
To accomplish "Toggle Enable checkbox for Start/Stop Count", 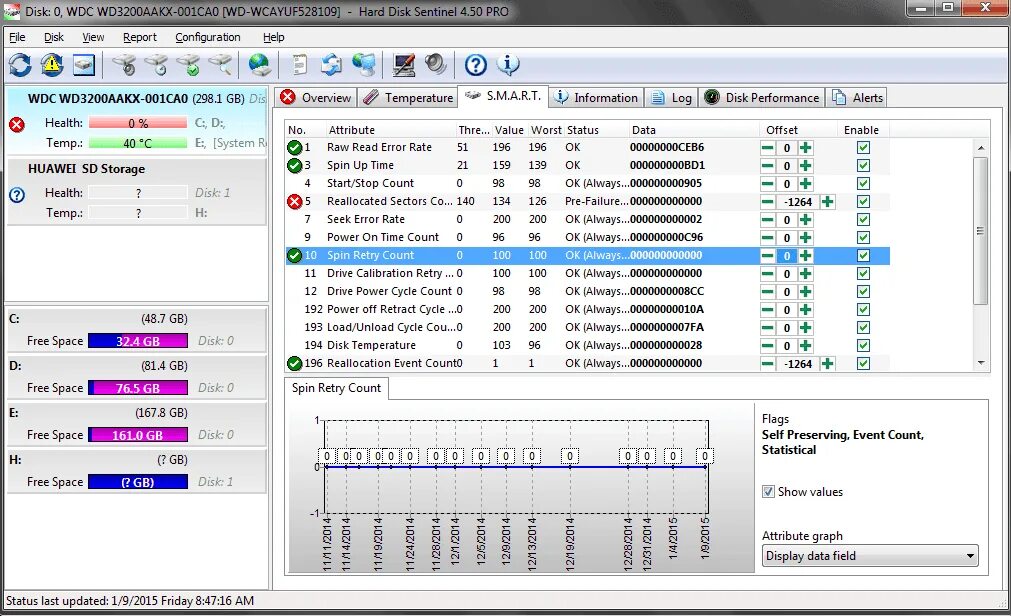I will (863, 184).
